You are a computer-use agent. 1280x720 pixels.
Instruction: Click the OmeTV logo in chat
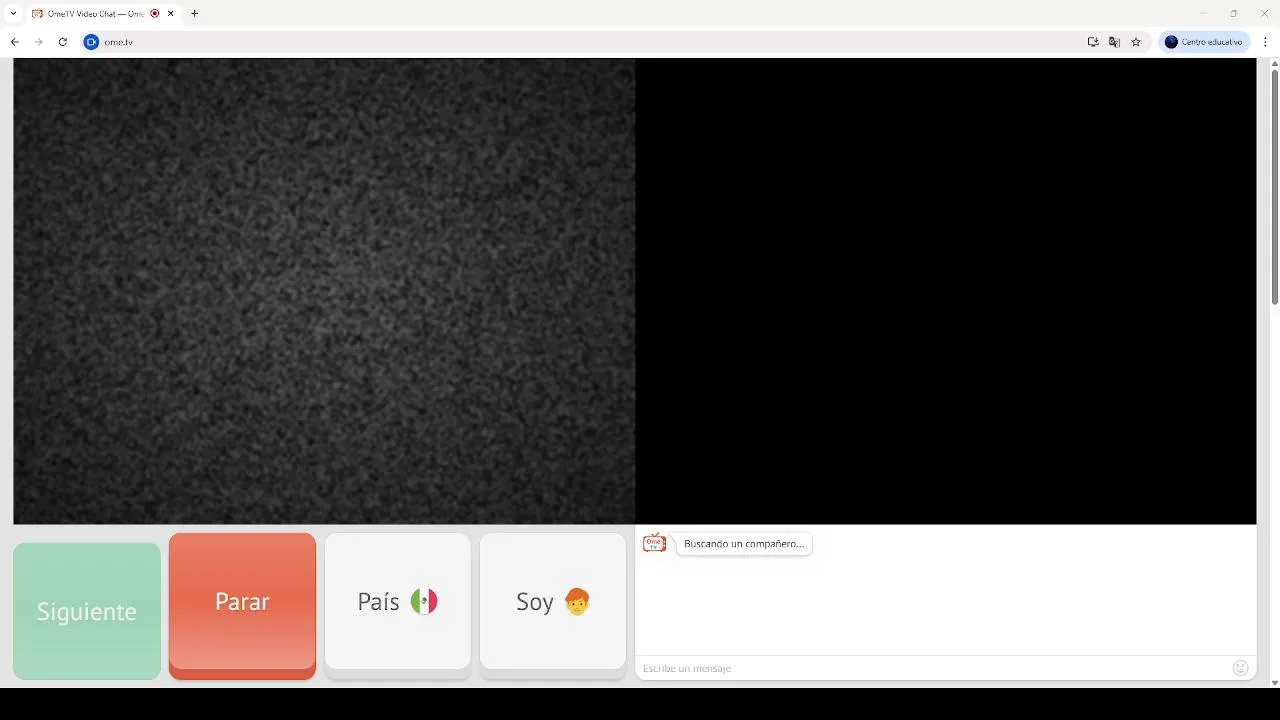click(654, 543)
